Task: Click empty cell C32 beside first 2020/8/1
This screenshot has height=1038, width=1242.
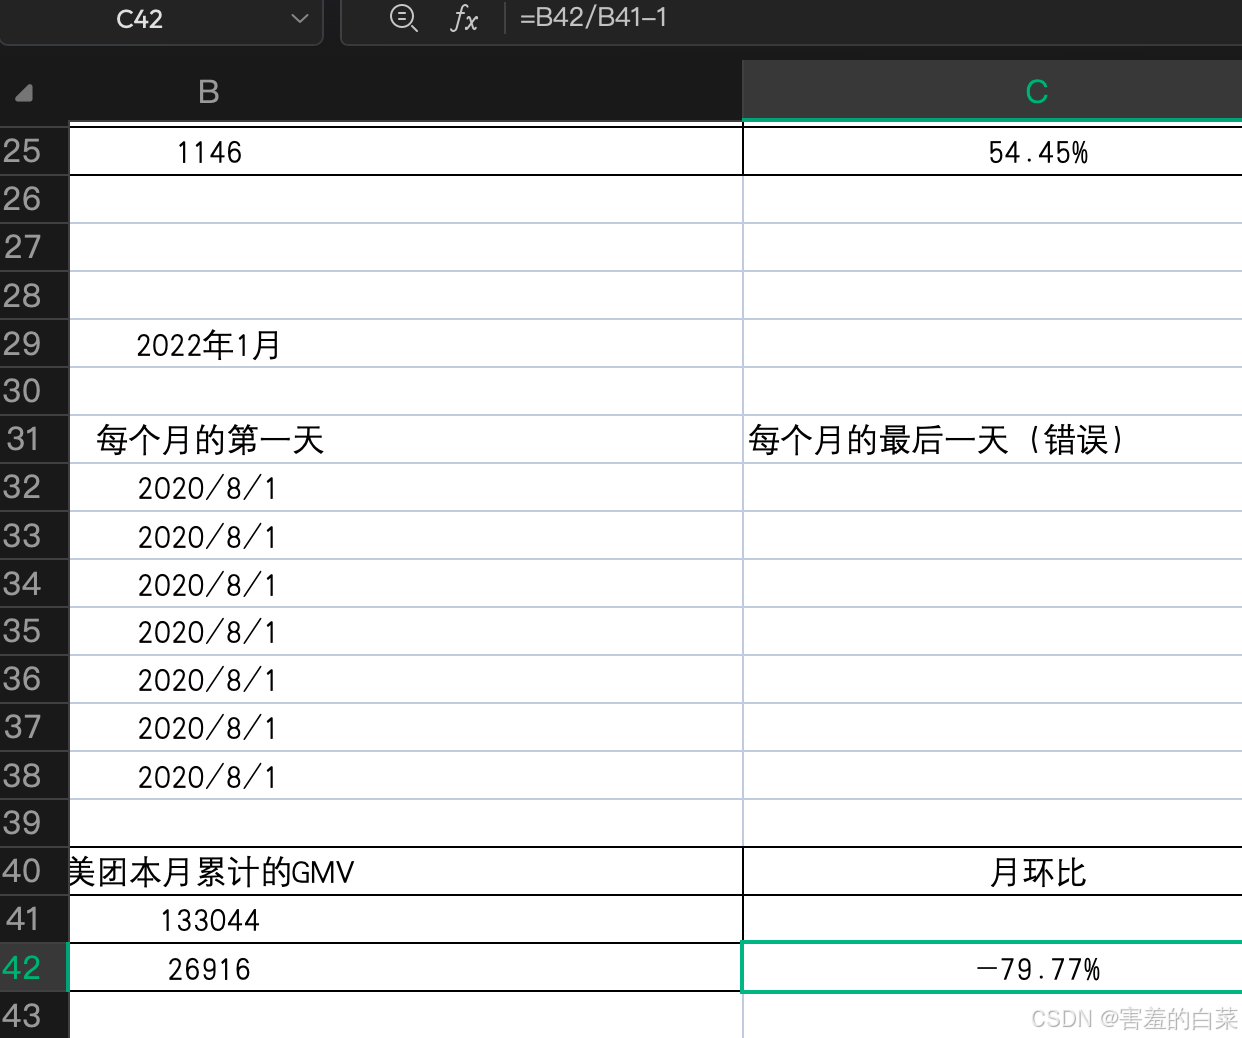Action: point(992,487)
